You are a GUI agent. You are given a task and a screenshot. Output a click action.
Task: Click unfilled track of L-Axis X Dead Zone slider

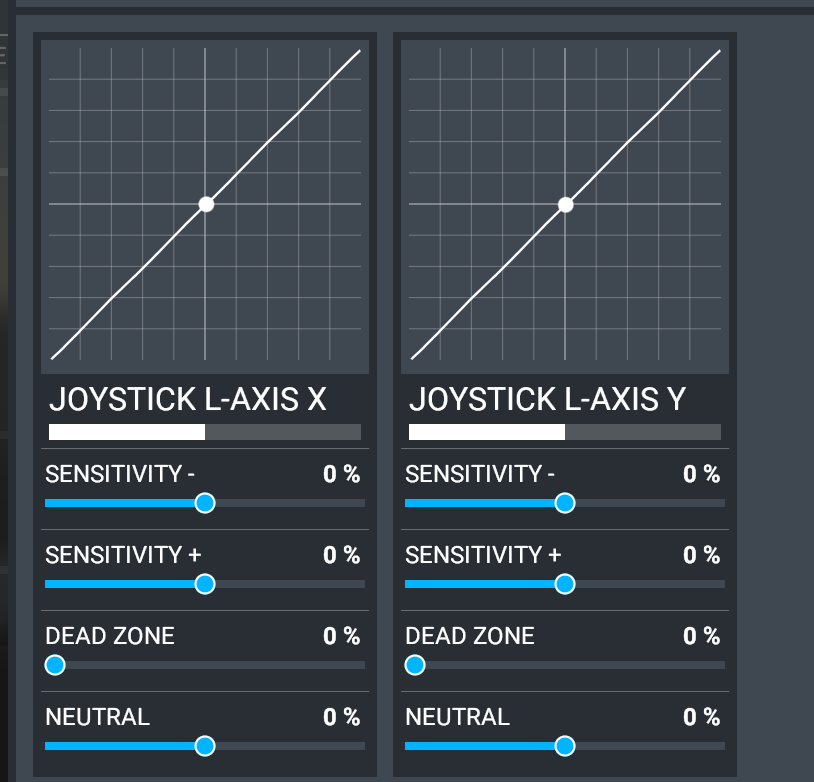click(x=215, y=665)
